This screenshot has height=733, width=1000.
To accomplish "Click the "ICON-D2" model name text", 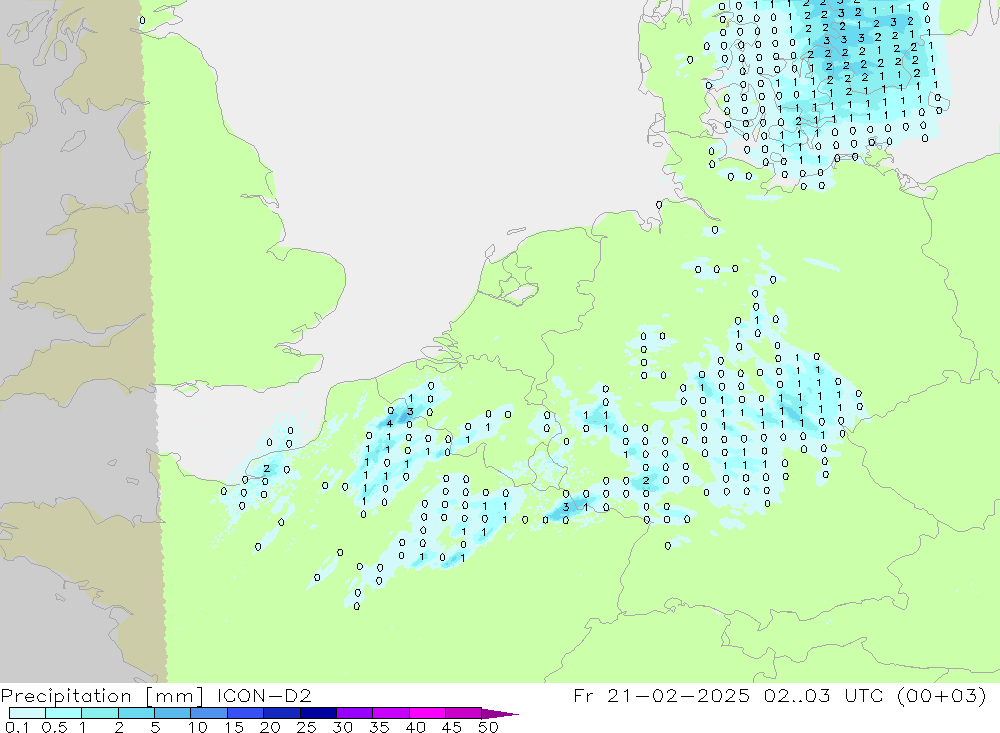I will coord(264,695).
